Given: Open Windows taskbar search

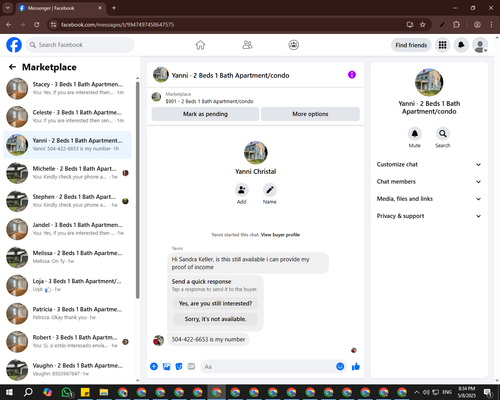Looking at the screenshot, I should coord(28,392).
